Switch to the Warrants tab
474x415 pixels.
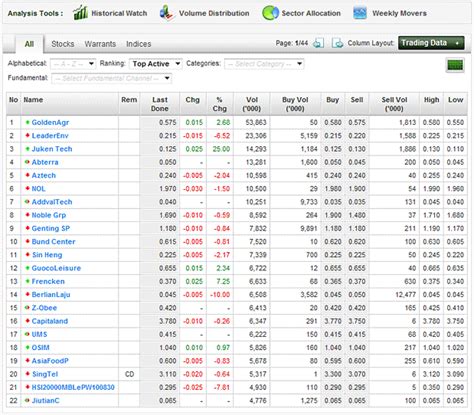pos(100,44)
